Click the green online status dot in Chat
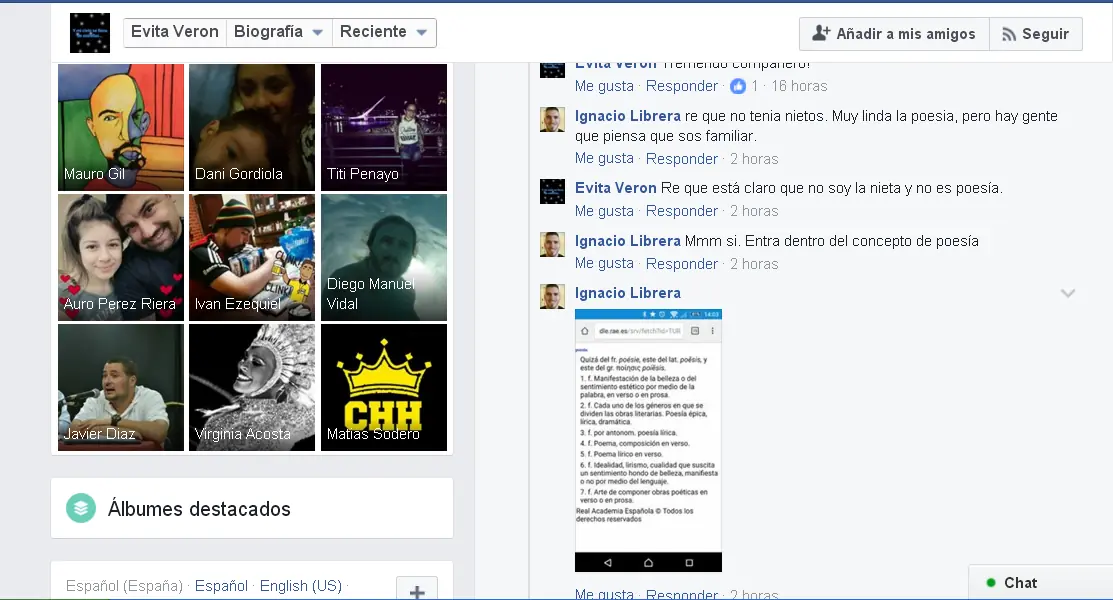1113x600 pixels. click(x=991, y=583)
